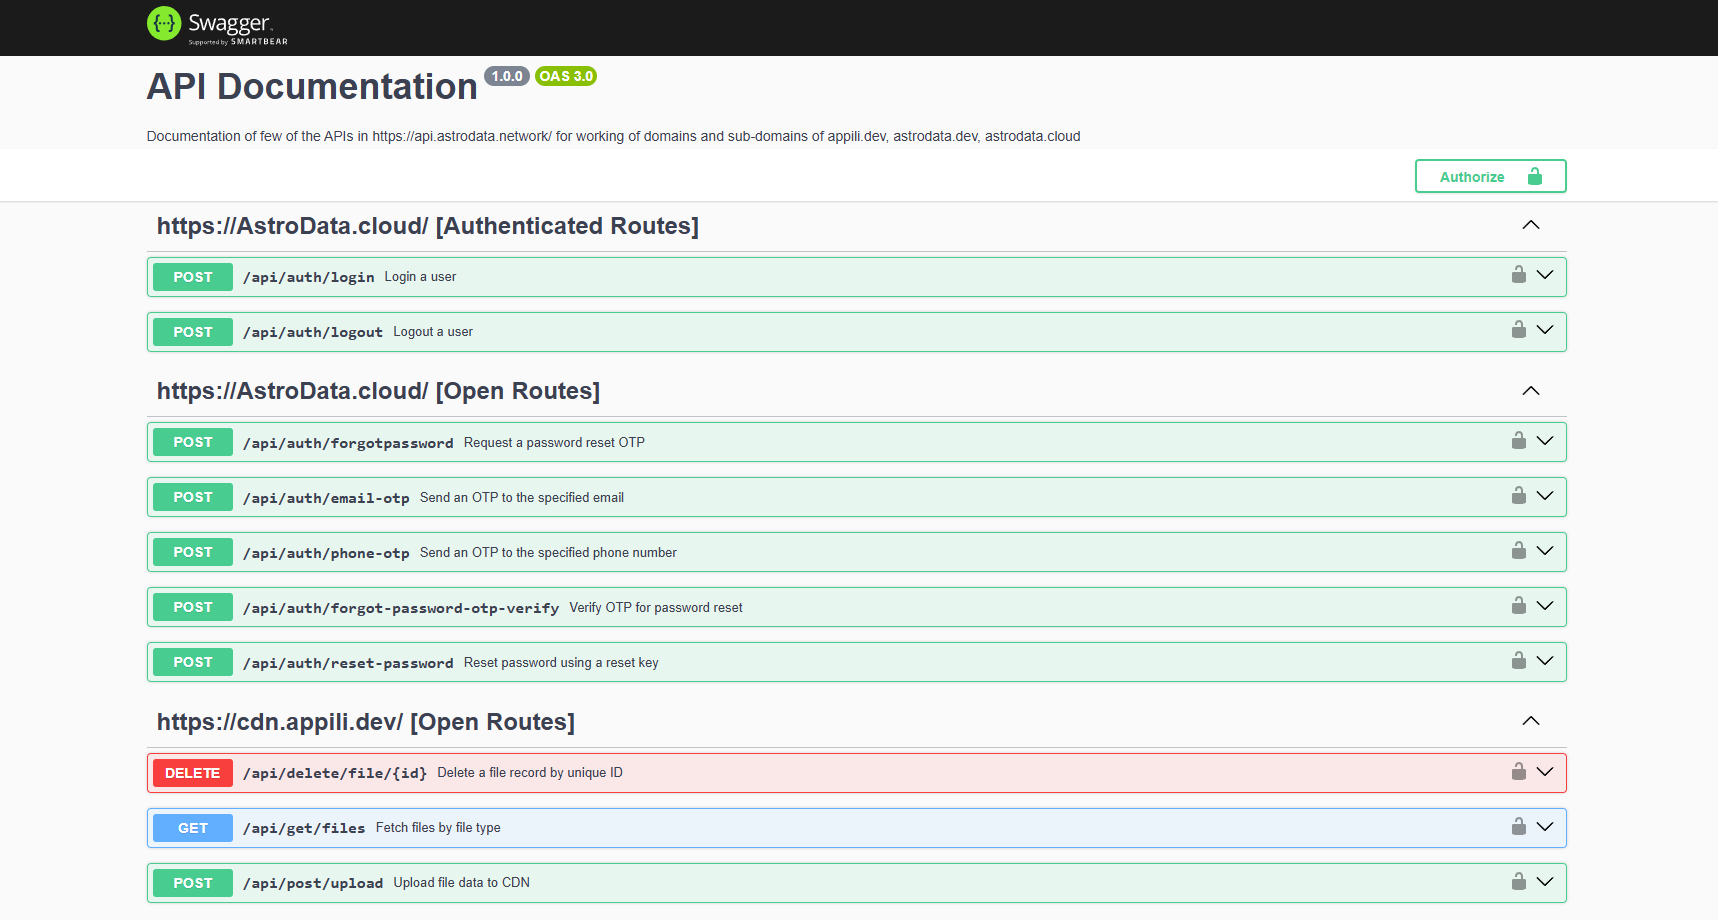Collapse cdn.appili.dev Open Routes section chevron

click(x=1530, y=721)
